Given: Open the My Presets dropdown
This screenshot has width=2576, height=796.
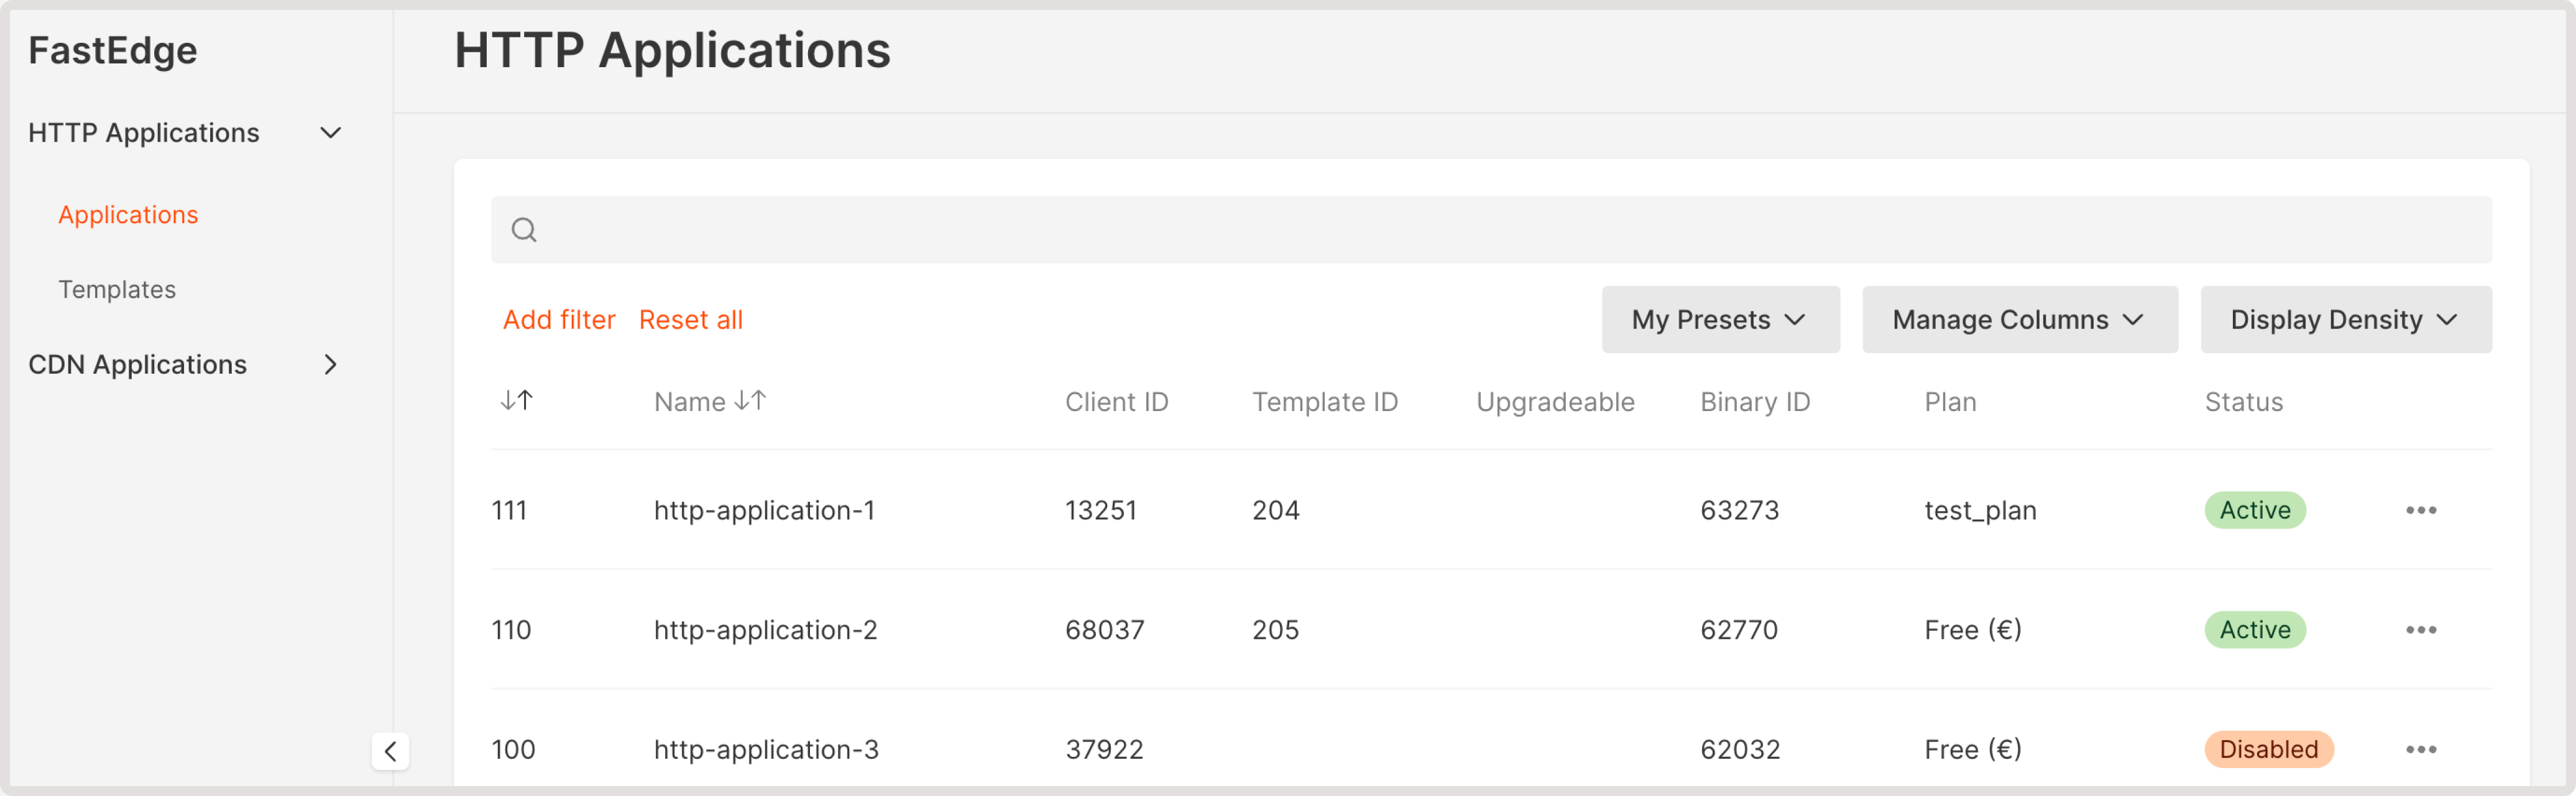Looking at the screenshot, I should pos(1720,319).
